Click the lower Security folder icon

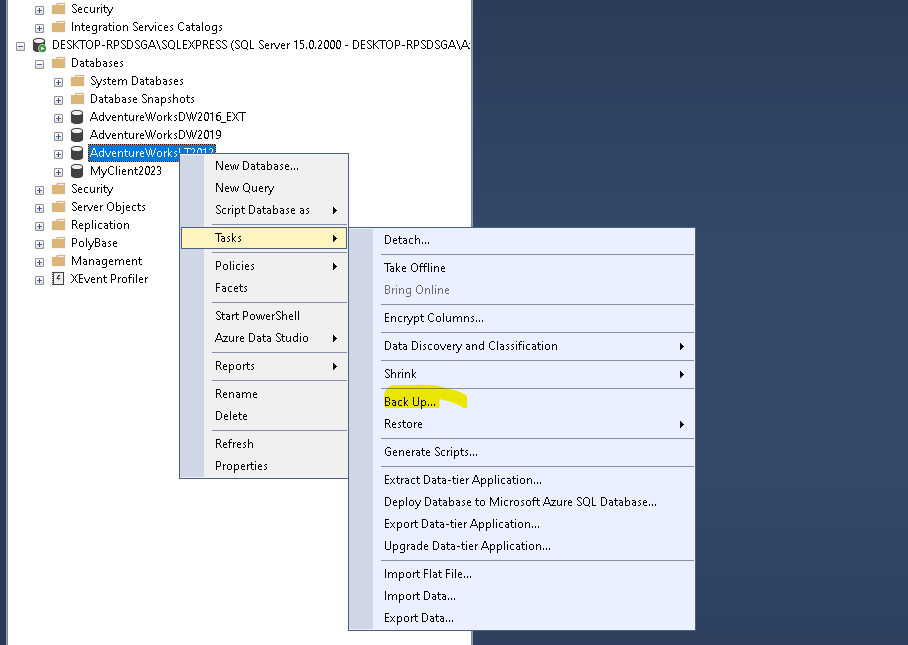58,189
